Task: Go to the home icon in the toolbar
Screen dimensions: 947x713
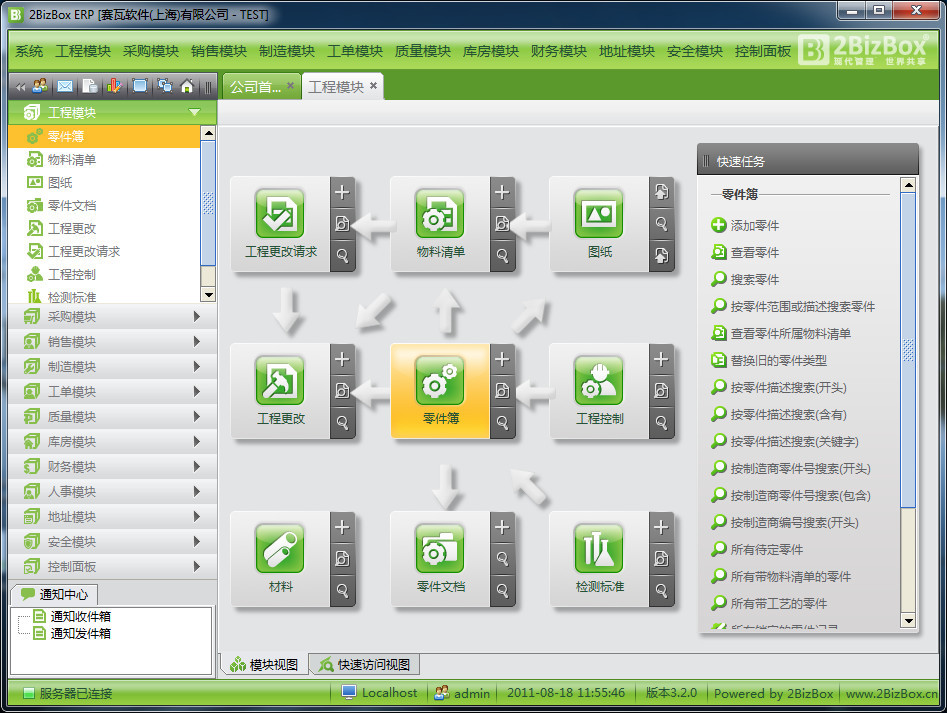Action: coord(187,86)
